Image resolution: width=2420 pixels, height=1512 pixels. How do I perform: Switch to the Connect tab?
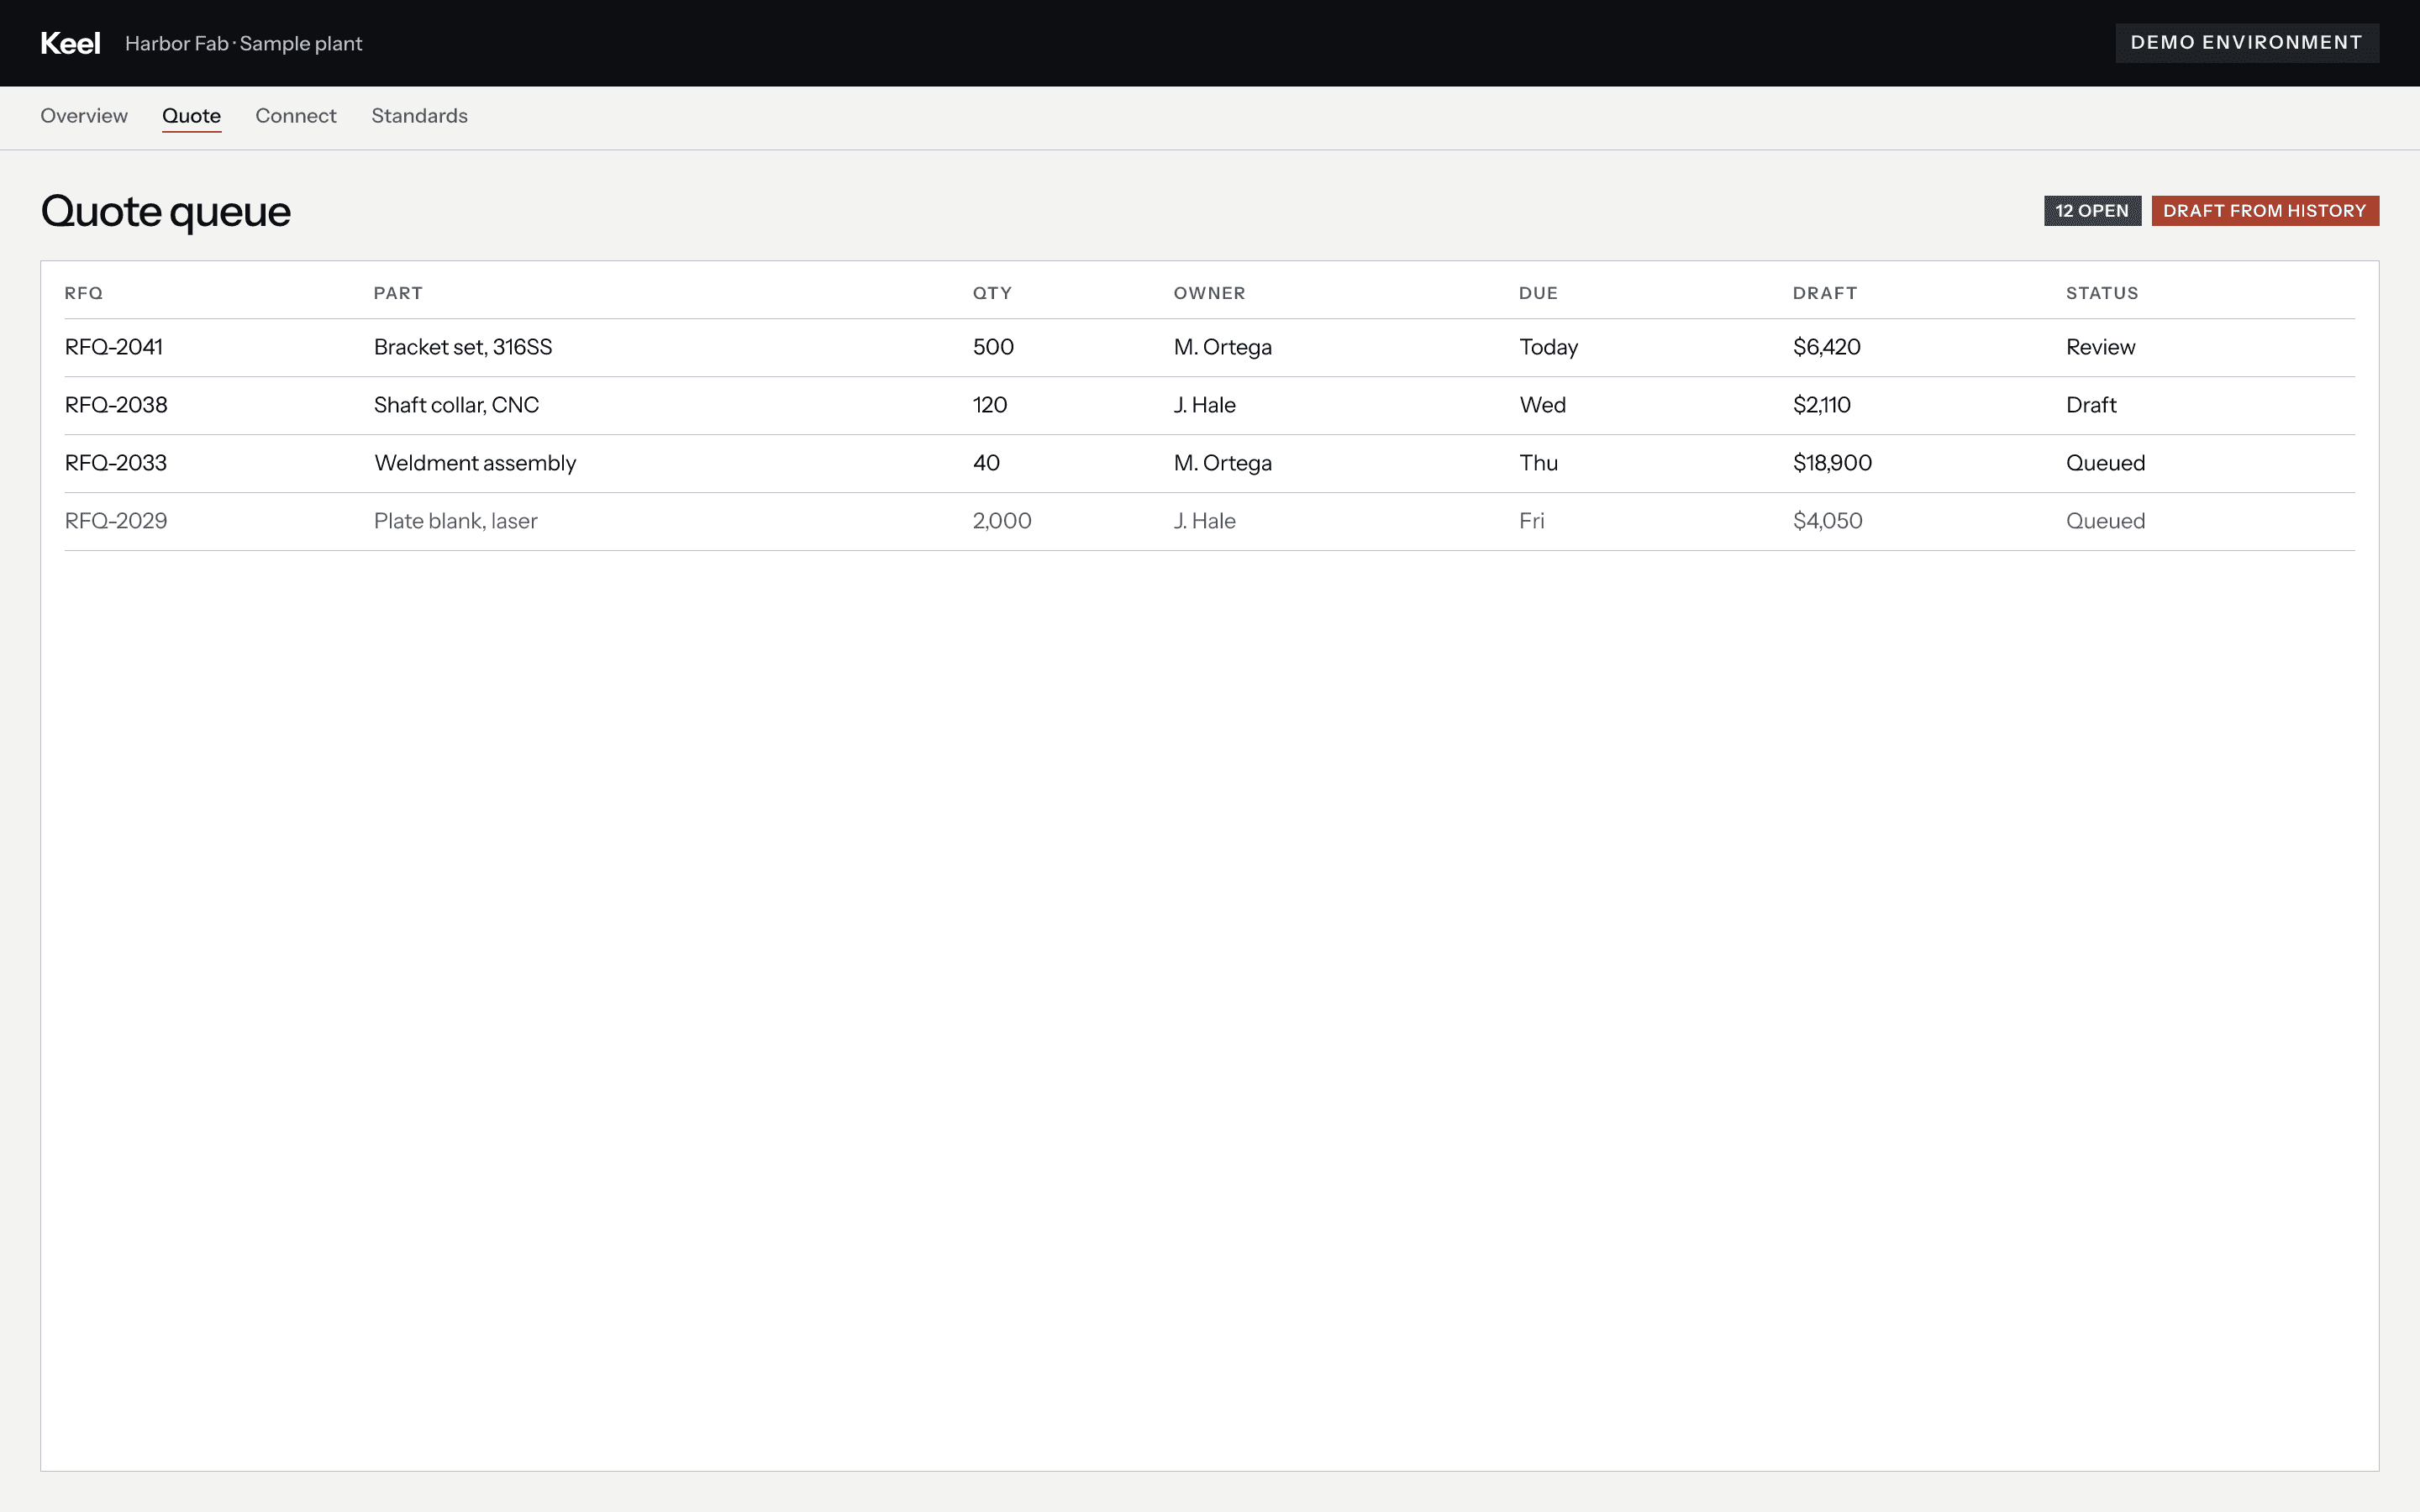pos(296,116)
